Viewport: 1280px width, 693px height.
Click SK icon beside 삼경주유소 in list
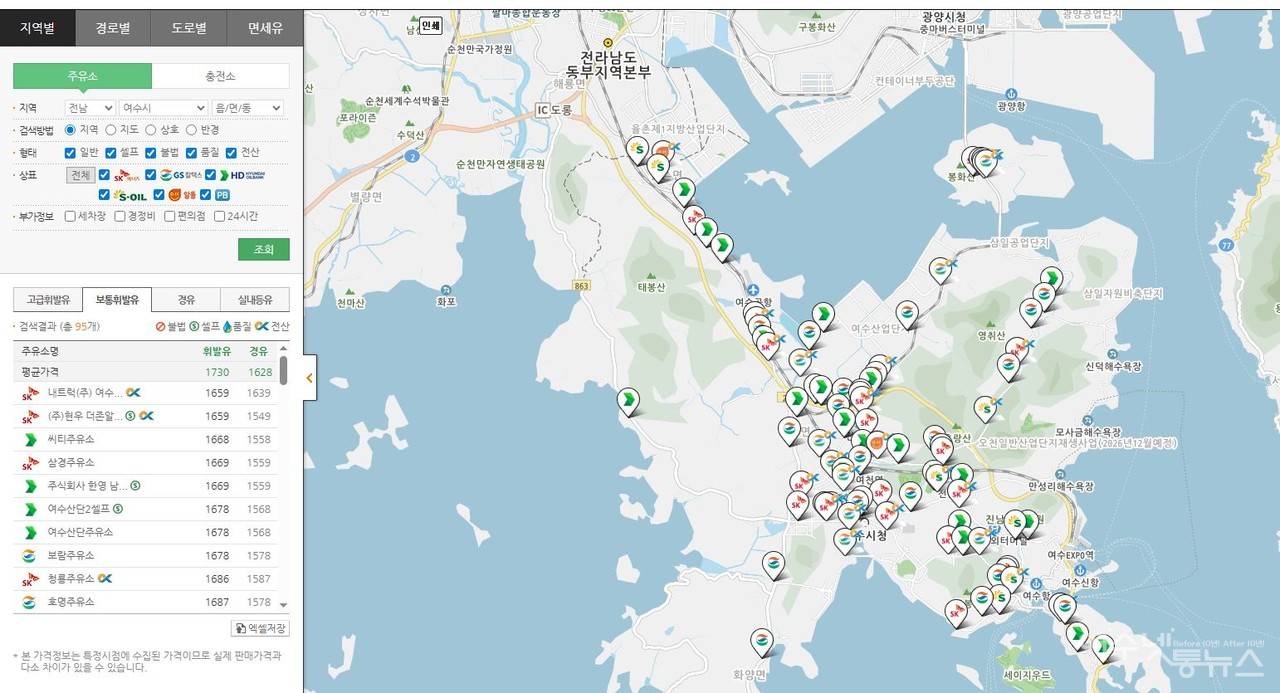pyautogui.click(x=30, y=463)
